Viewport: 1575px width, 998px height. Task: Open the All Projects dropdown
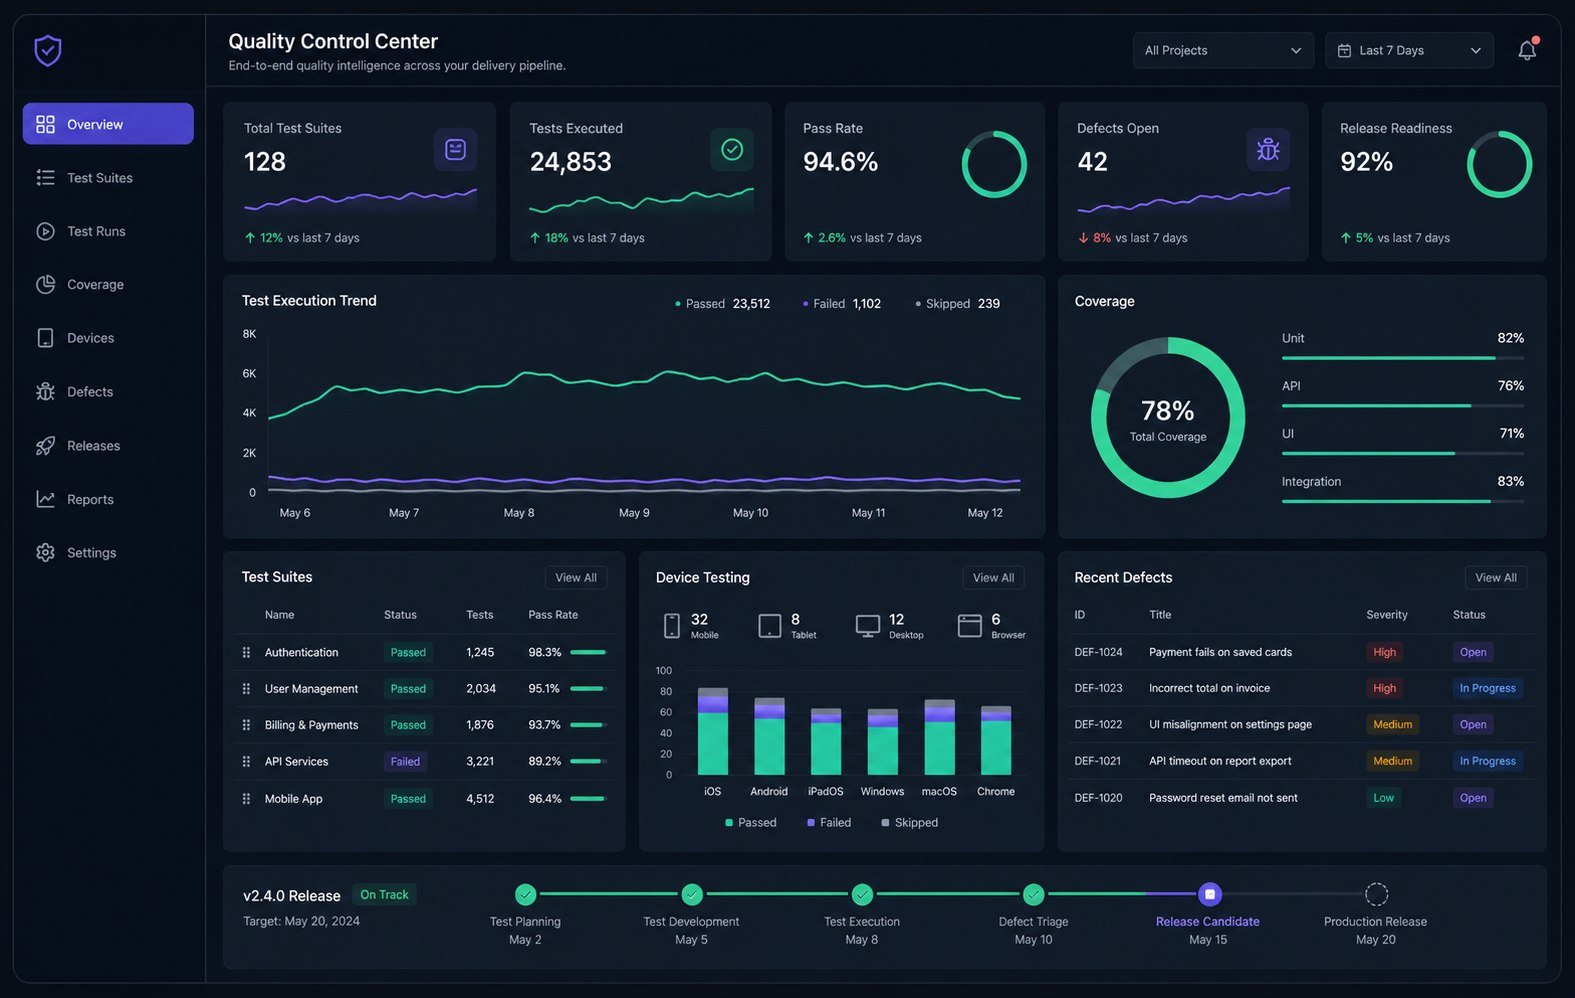tap(1223, 51)
